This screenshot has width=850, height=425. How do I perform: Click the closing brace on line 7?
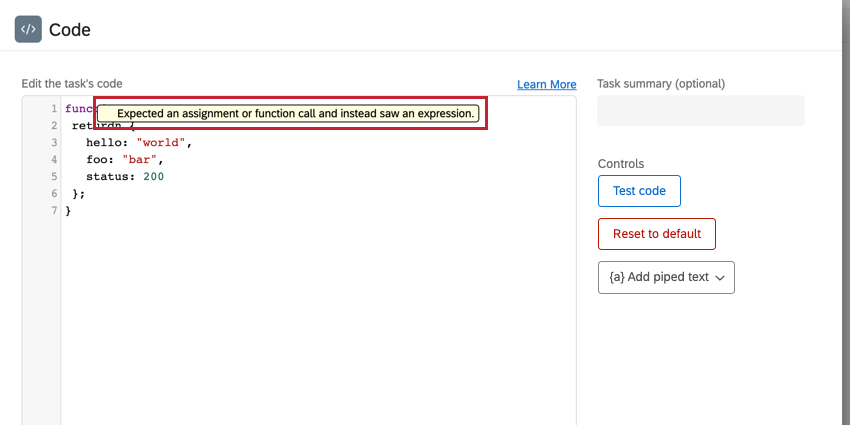68,211
